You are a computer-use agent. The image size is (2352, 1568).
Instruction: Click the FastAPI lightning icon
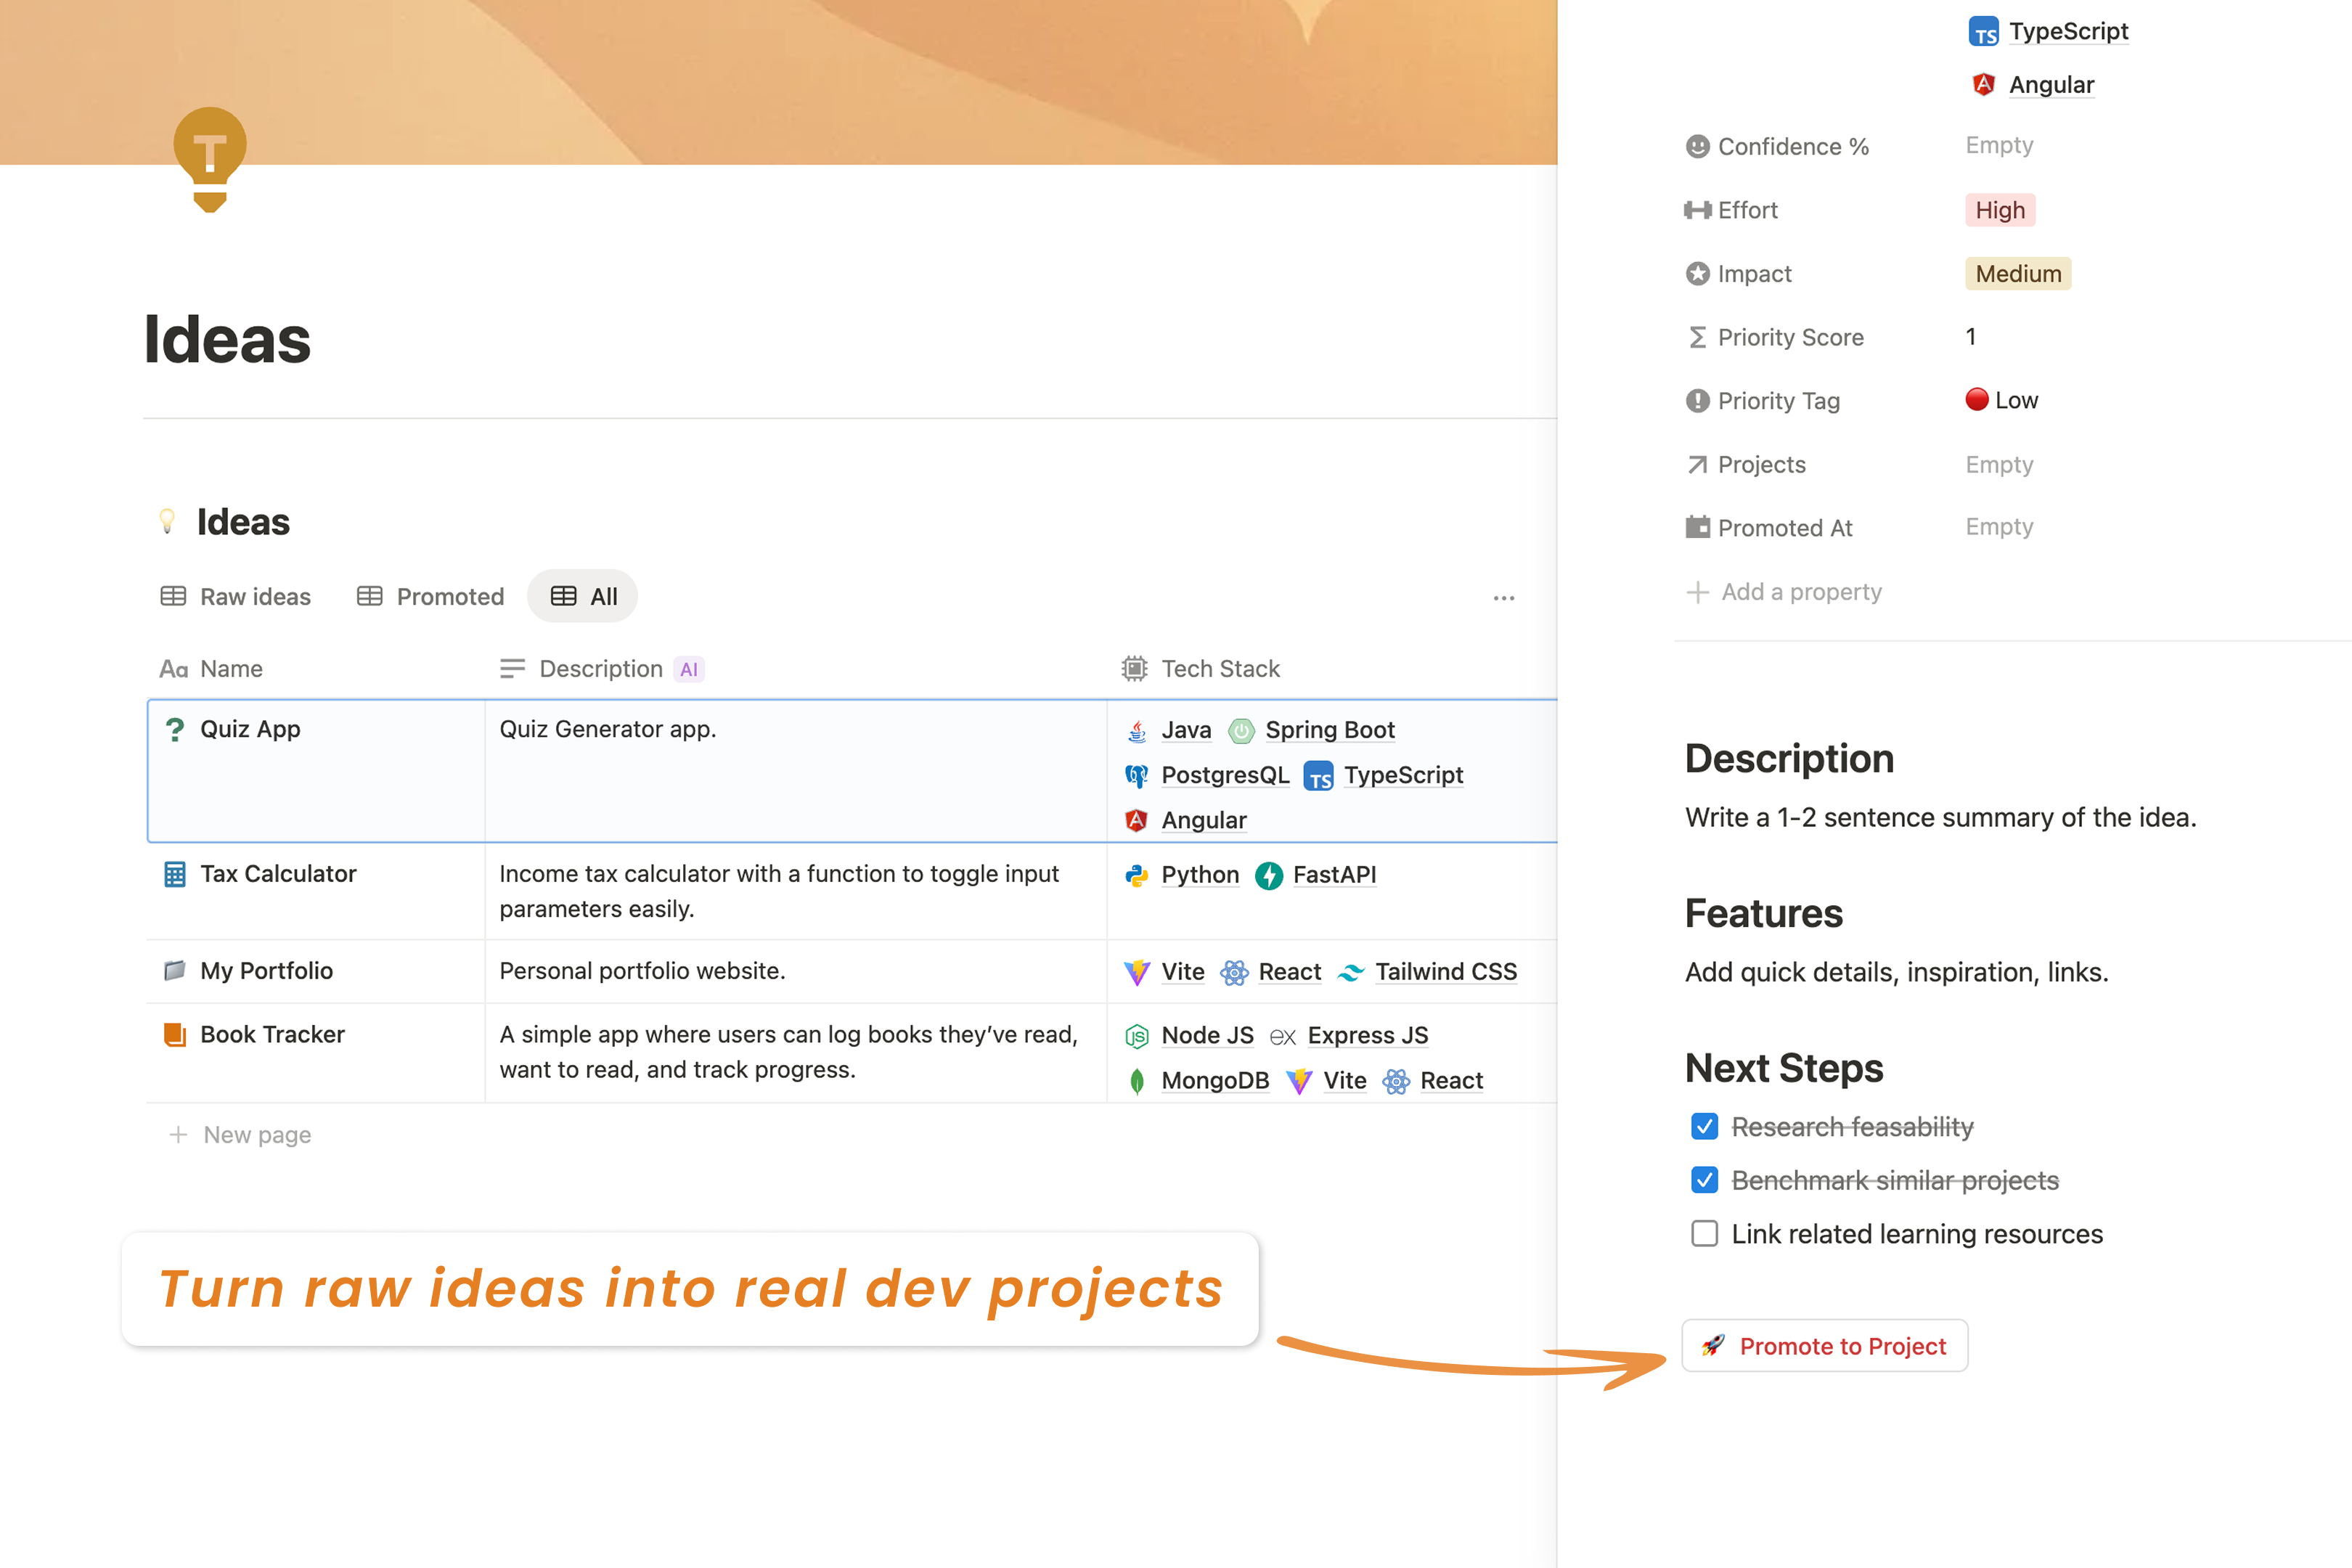(x=1269, y=875)
